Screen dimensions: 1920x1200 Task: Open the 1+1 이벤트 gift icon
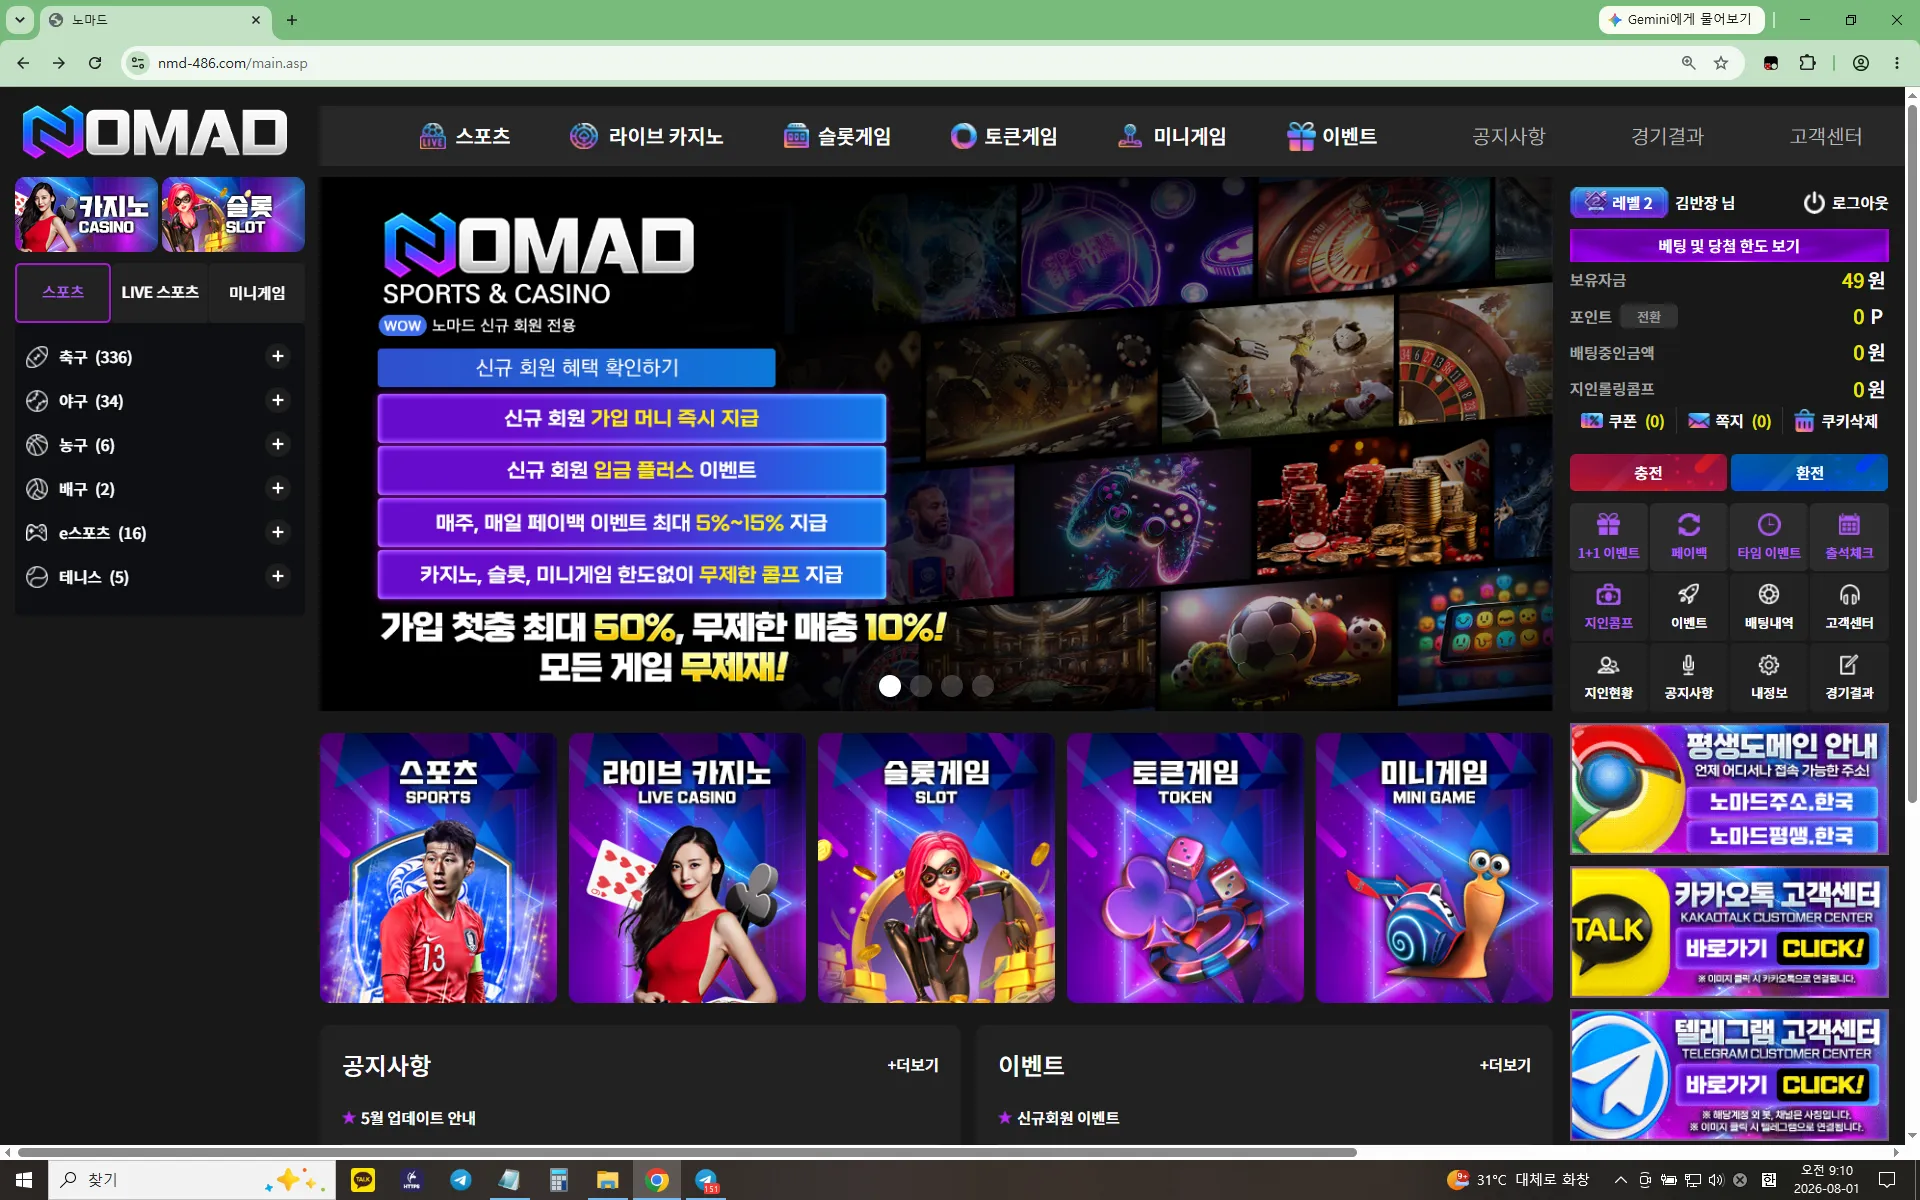click(x=1608, y=525)
